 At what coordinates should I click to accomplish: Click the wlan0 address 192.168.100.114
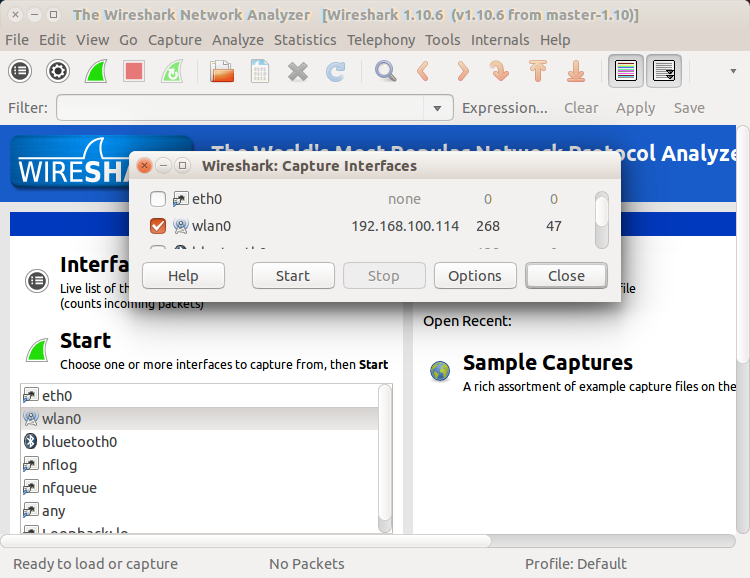pos(405,226)
